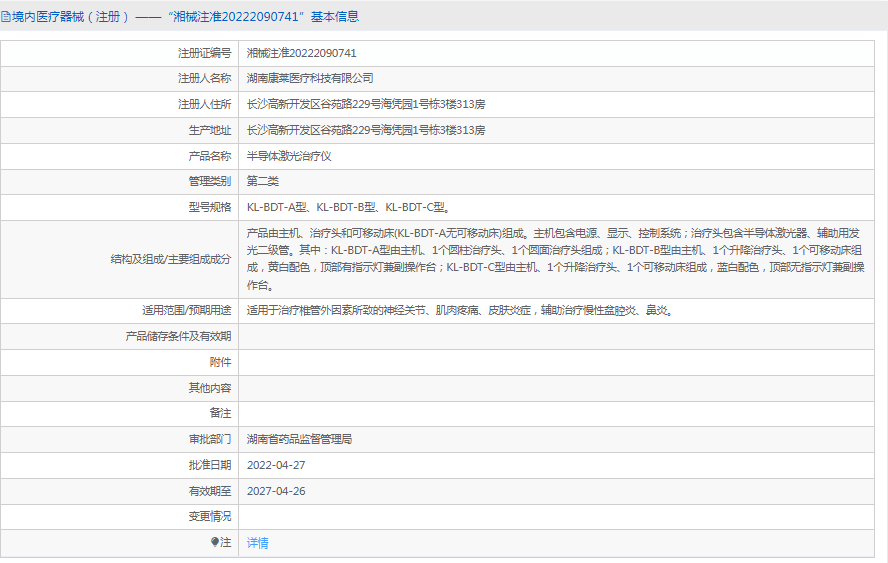
Task: Click the 变更情况 label
Action: pos(210,517)
